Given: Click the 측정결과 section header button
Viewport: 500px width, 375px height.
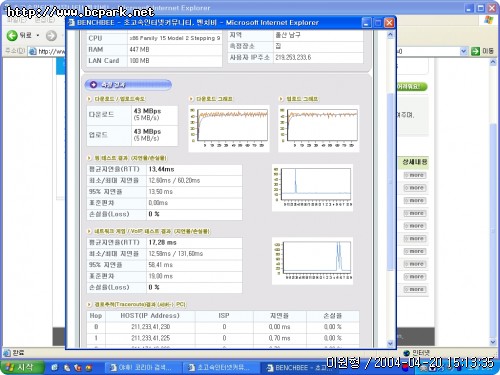Looking at the screenshot, I should pos(128,85).
